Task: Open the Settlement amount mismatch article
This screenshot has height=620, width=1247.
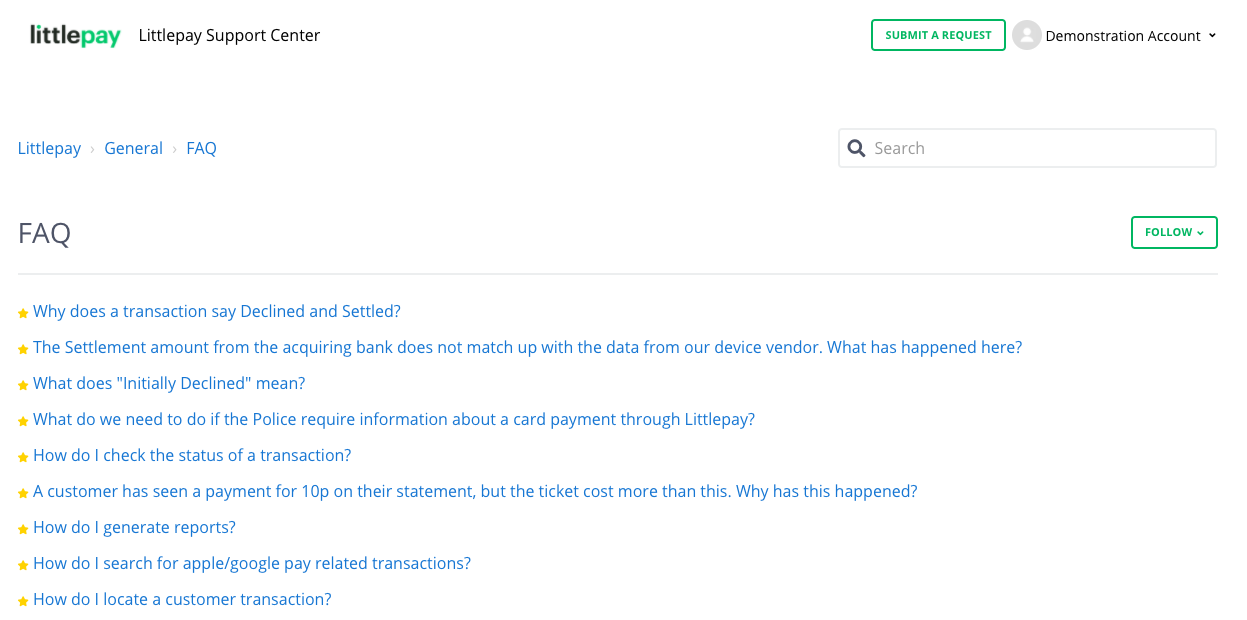Action: [527, 347]
